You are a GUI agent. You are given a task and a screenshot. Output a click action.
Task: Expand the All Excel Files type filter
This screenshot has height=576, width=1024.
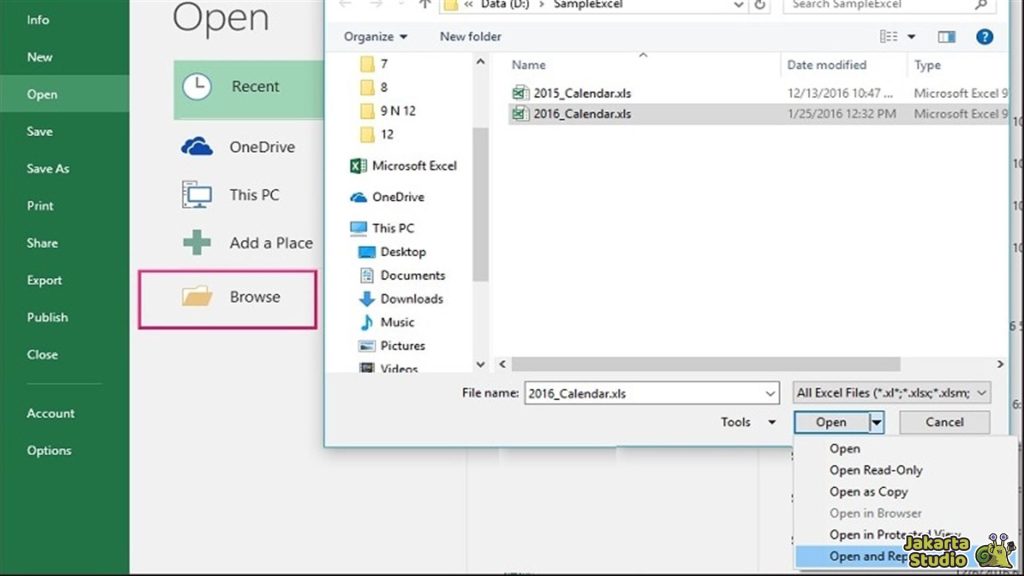pyautogui.click(x=980, y=393)
